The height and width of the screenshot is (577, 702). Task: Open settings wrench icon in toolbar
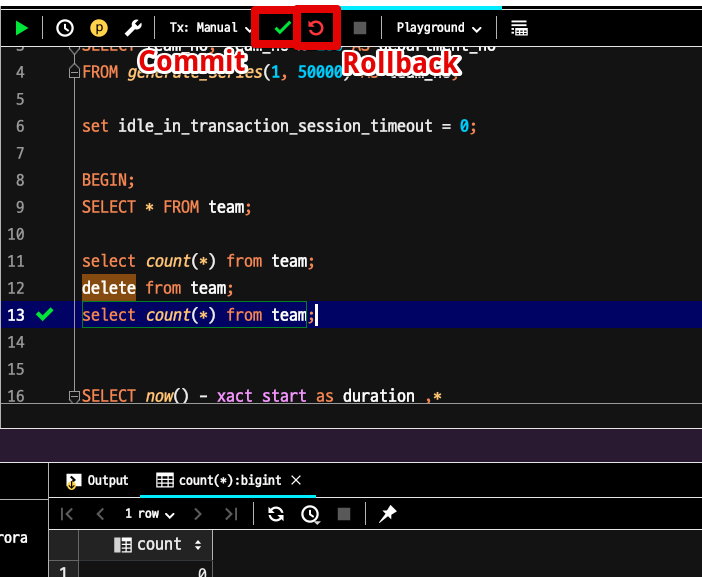[x=133, y=28]
